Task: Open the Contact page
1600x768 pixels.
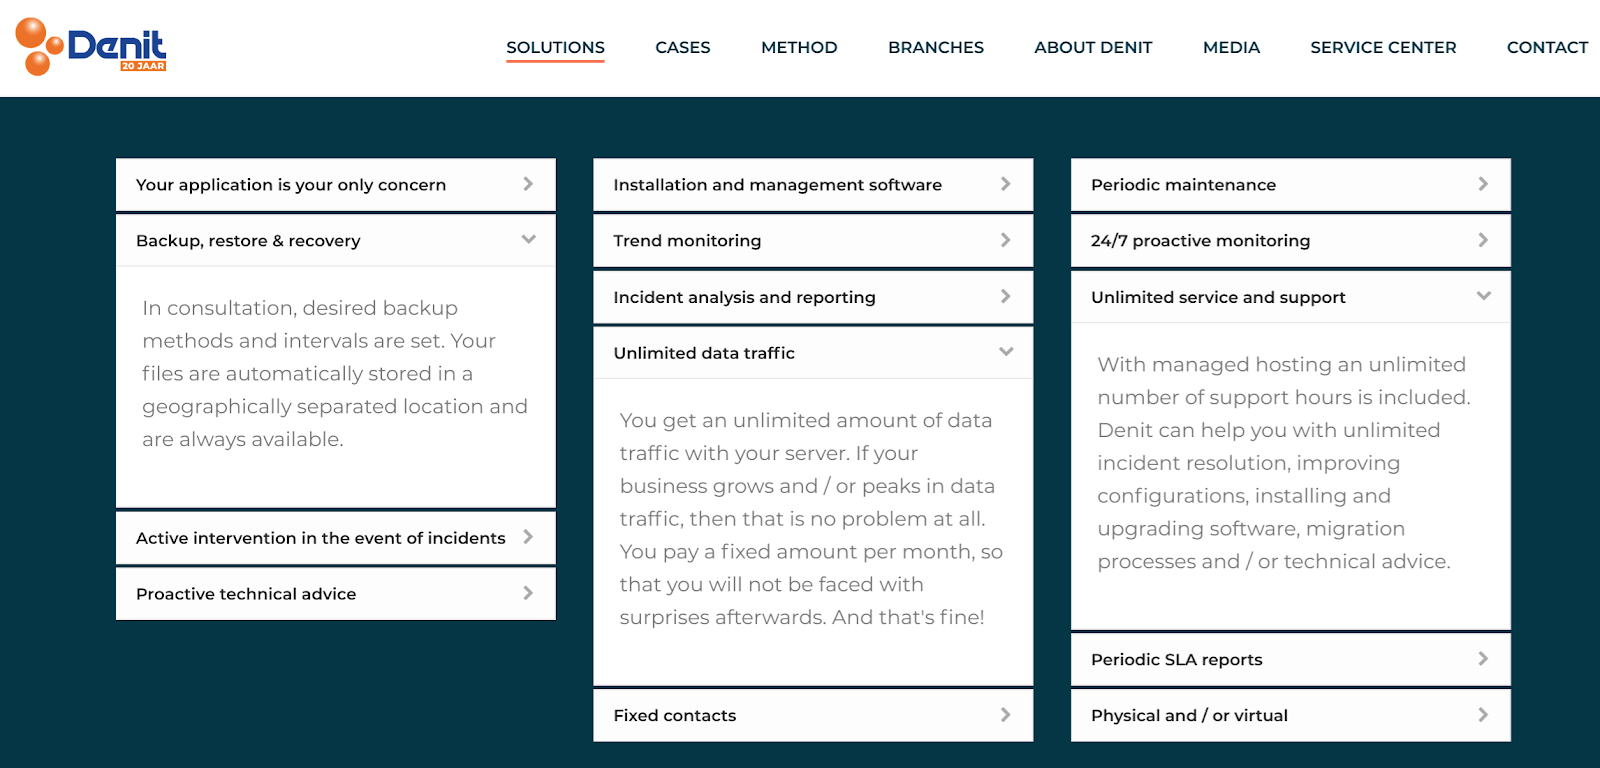Action: (x=1547, y=47)
